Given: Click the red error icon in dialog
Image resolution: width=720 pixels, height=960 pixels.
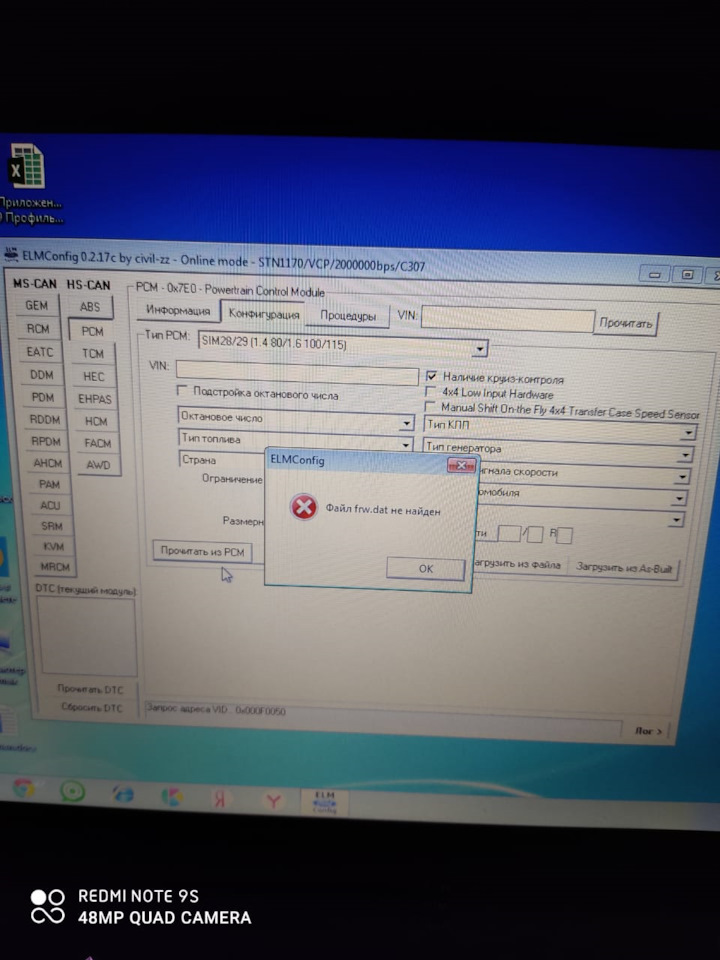Looking at the screenshot, I should (x=303, y=508).
